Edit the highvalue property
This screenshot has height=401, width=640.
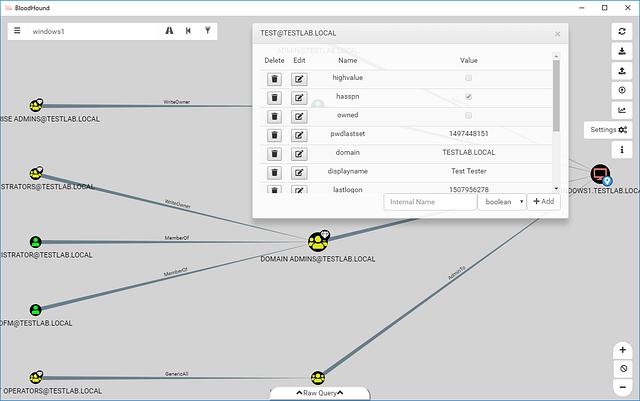299,79
